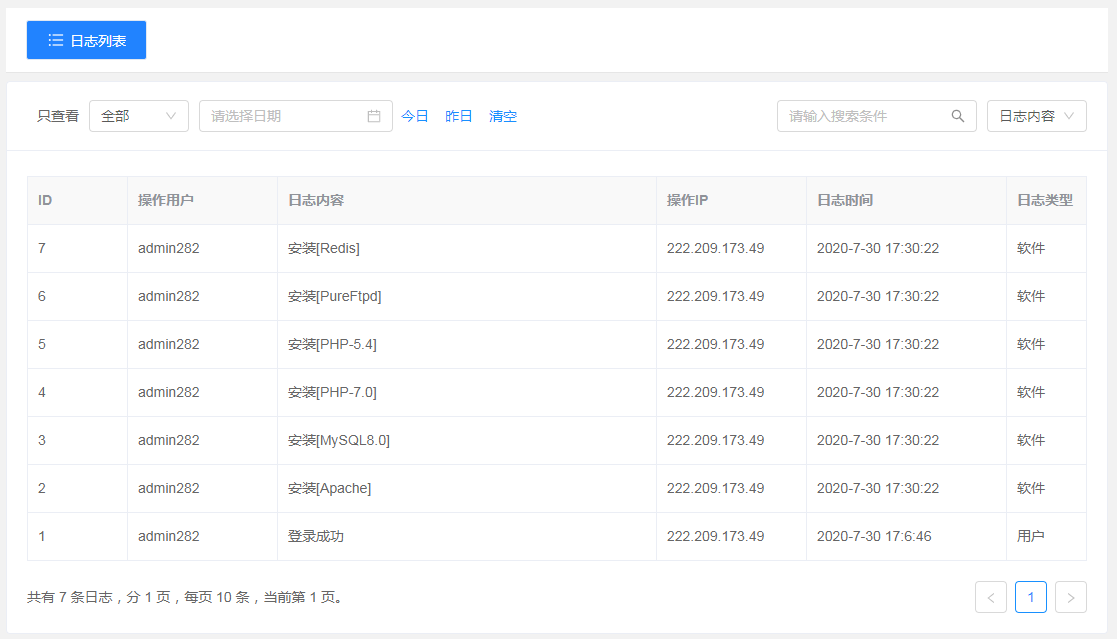This screenshot has height=639, width=1117.
Task: Filter logs by 今日
Action: 415,115
